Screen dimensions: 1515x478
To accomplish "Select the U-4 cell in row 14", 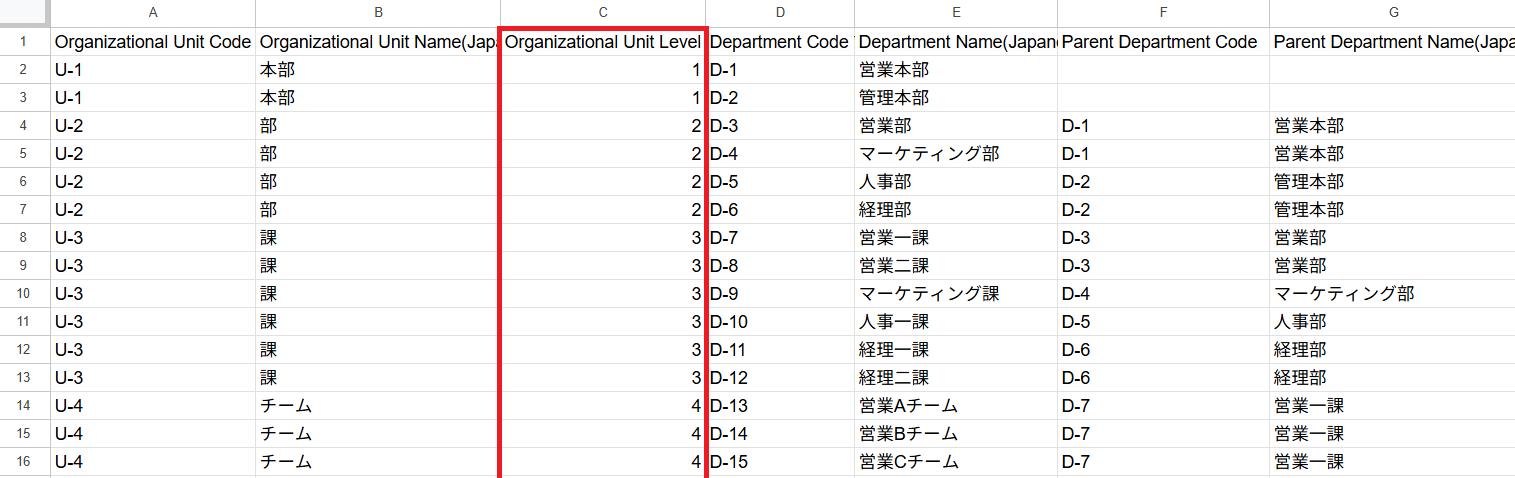I will click(x=152, y=406).
